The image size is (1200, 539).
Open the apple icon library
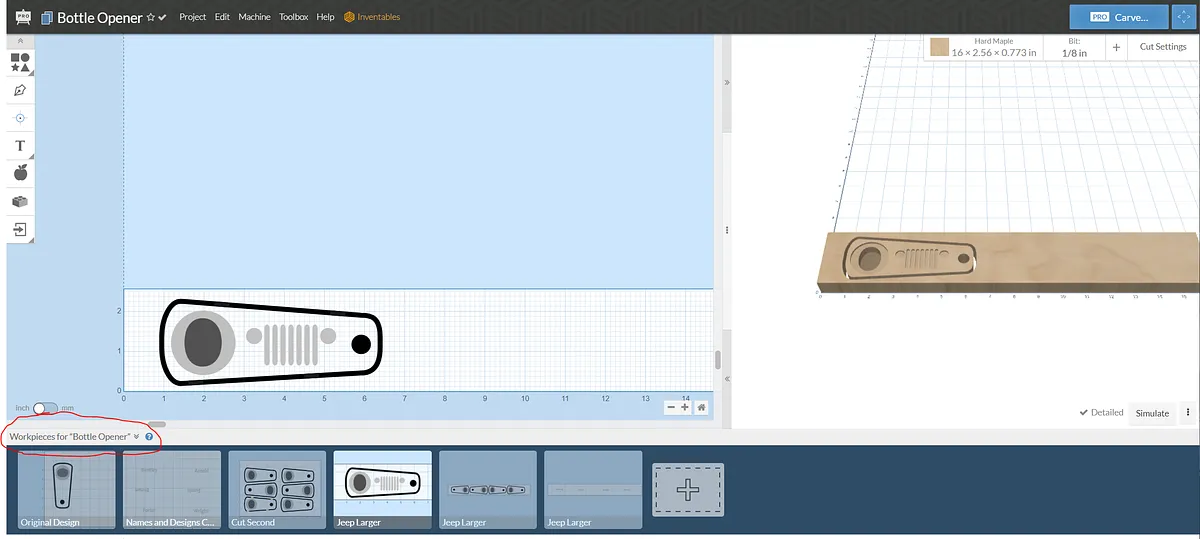click(20, 173)
